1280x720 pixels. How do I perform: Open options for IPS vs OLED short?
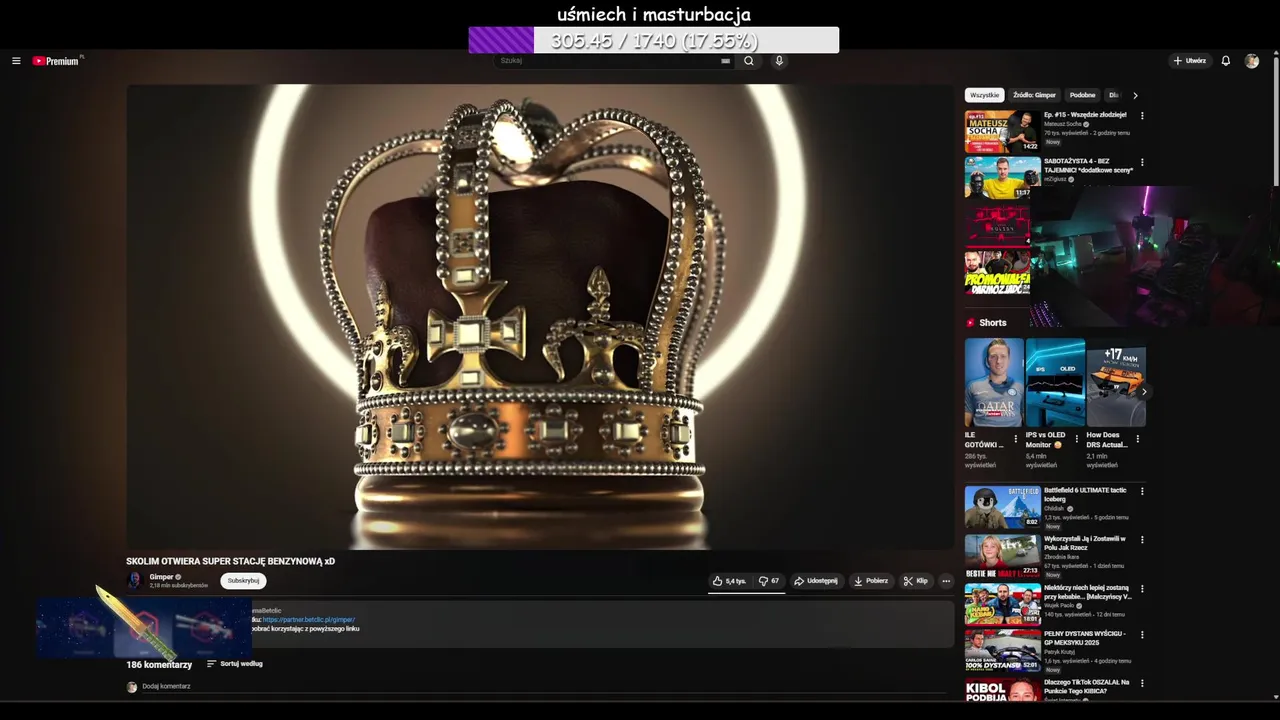[1077, 438]
